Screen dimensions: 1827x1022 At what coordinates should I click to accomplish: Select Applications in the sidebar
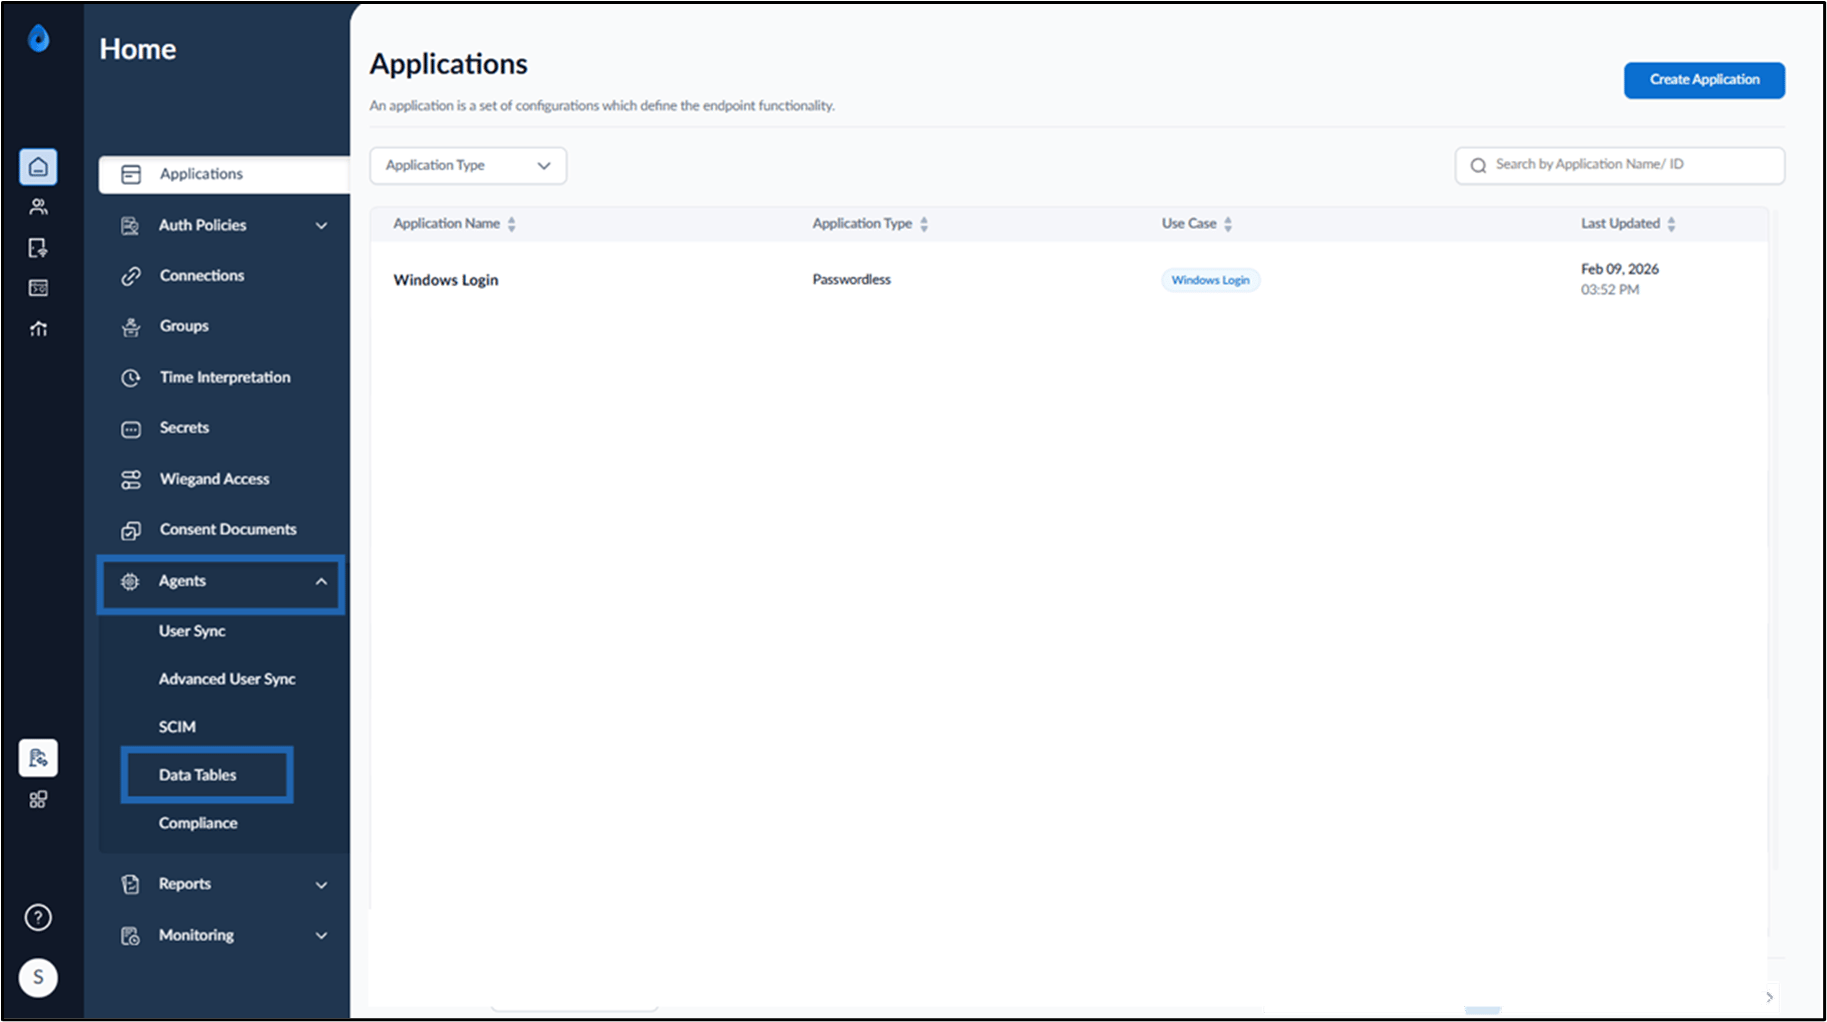pyautogui.click(x=224, y=174)
